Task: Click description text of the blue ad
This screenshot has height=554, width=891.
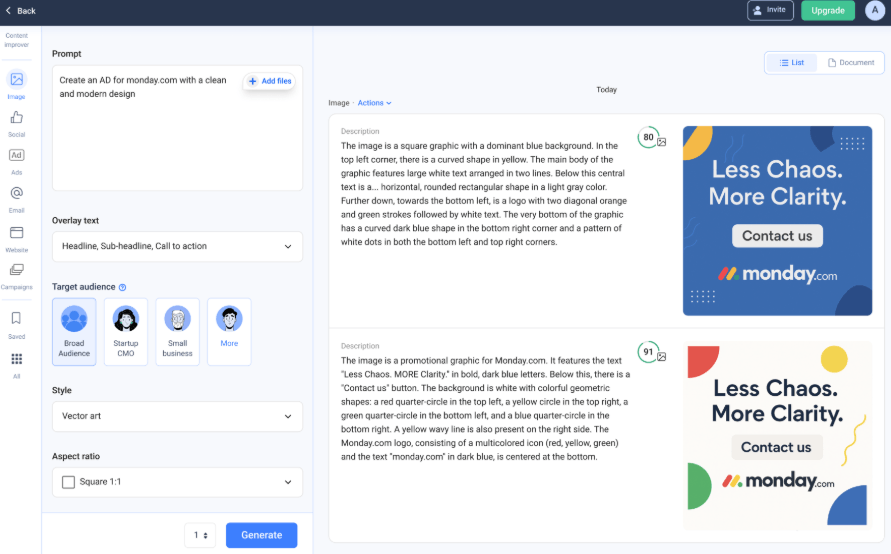Action: click(x=484, y=194)
